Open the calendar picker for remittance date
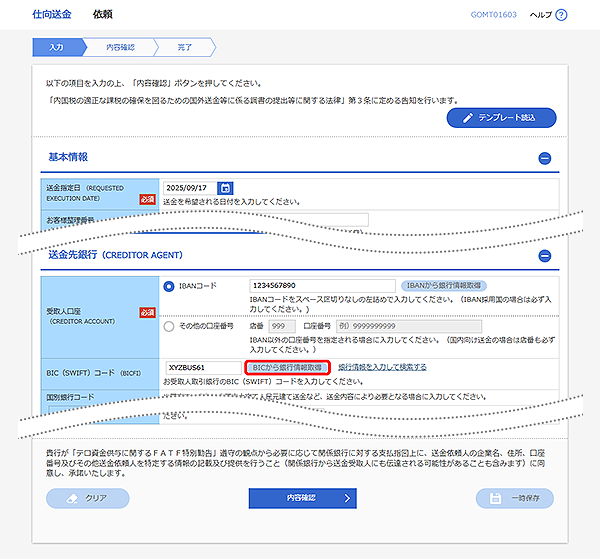 [x=225, y=188]
